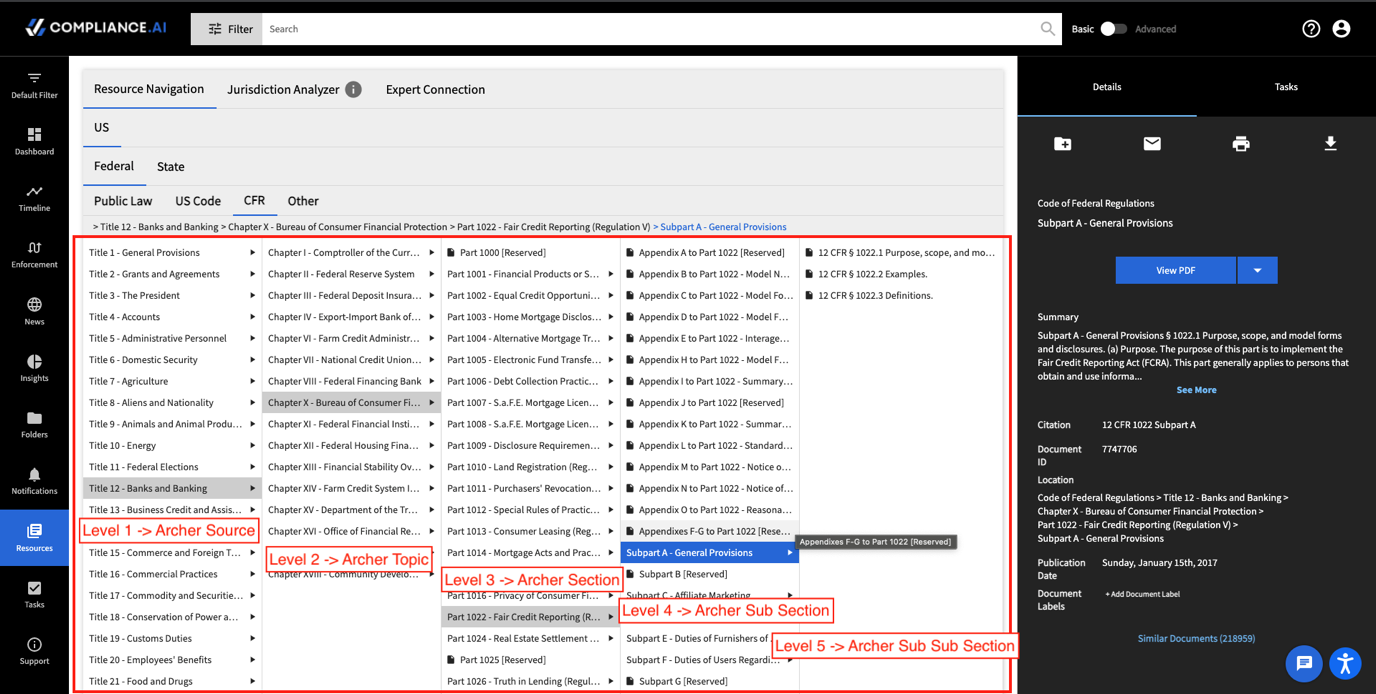Add document to folder icon
The width and height of the screenshot is (1376, 694).
coord(1063,144)
